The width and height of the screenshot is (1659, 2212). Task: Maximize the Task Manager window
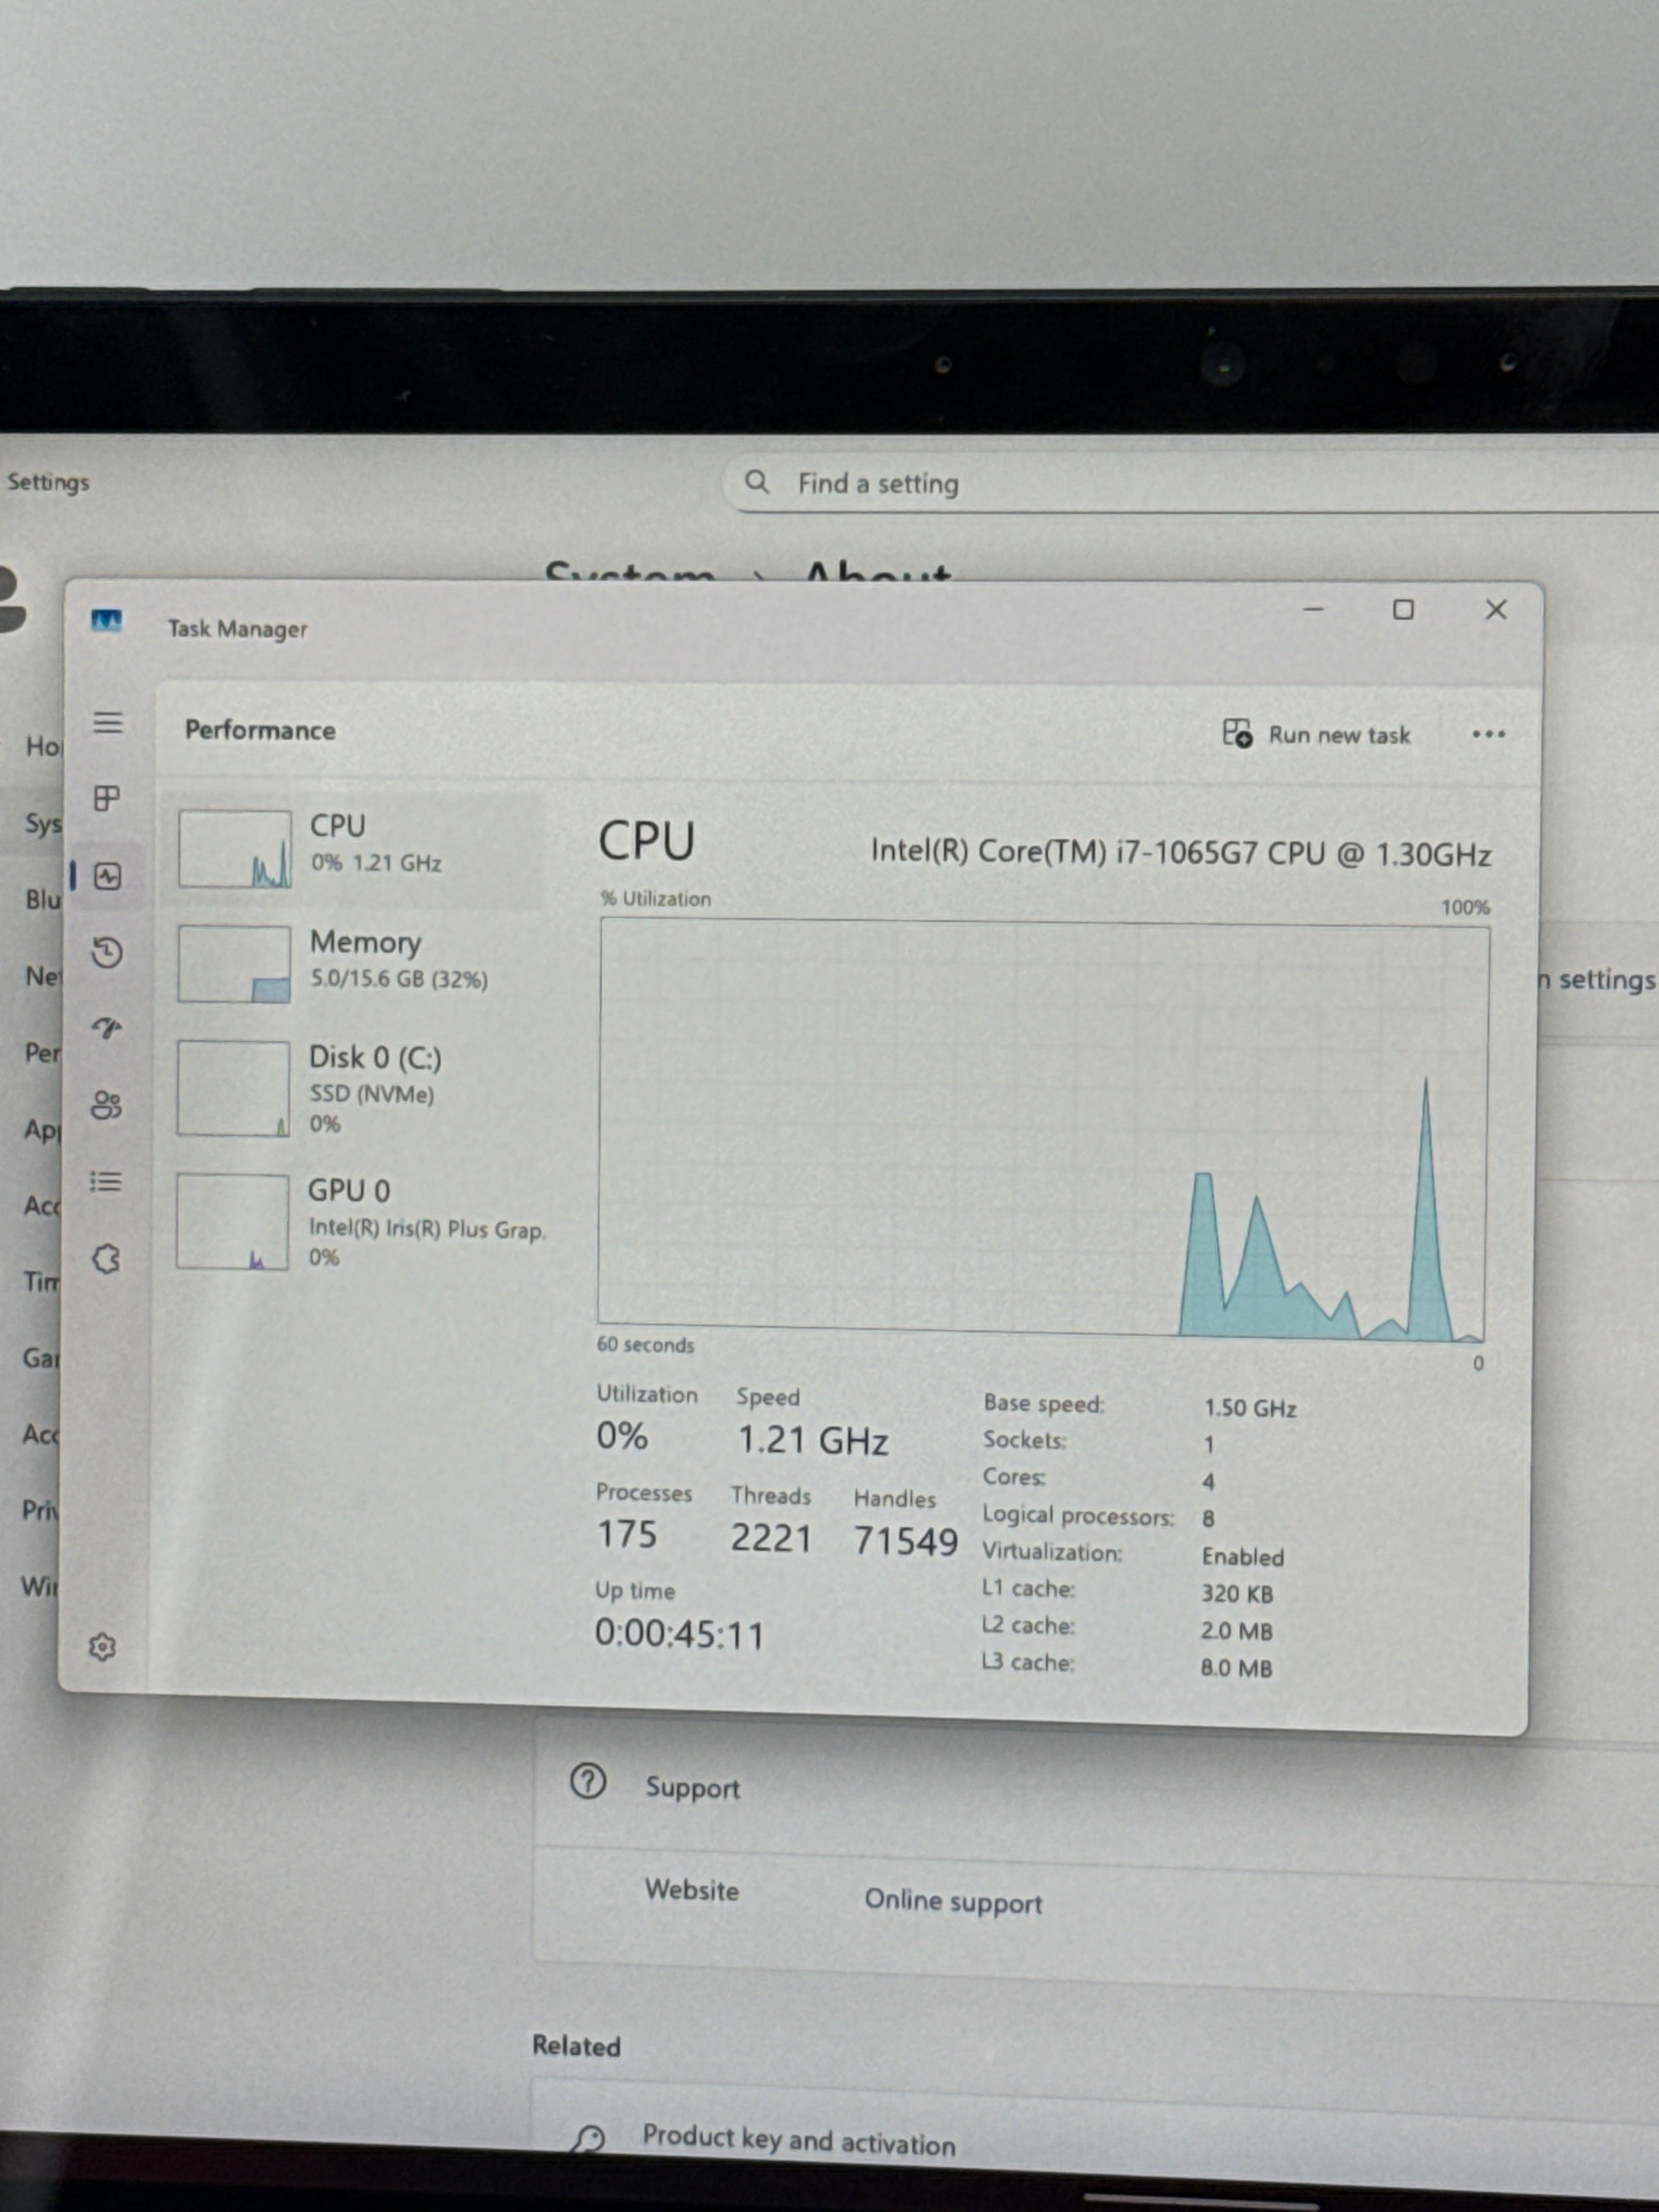[1403, 609]
